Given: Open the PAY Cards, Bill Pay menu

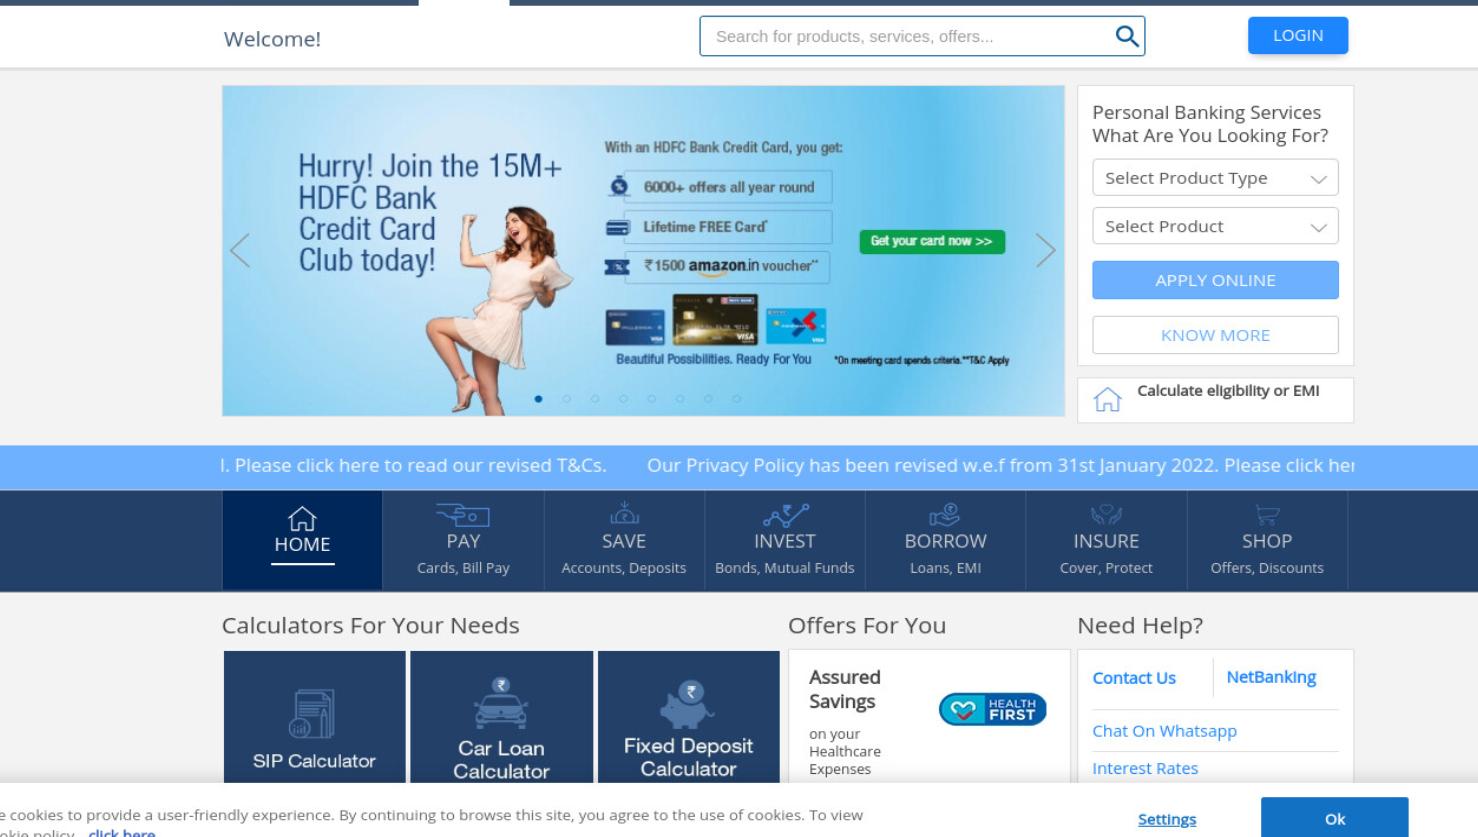Looking at the screenshot, I should (463, 540).
